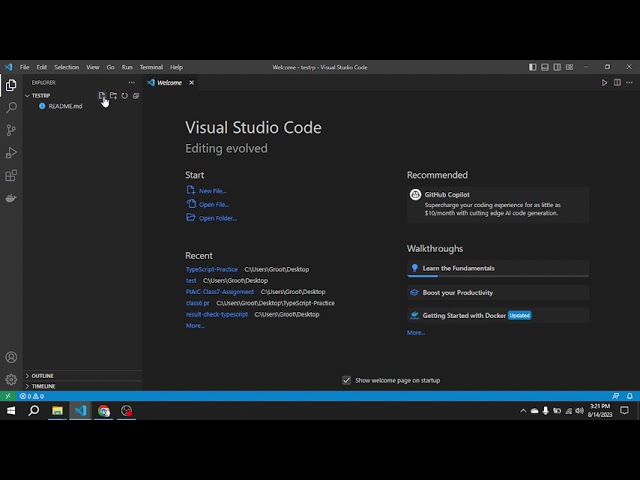Close the Welcome tab
This screenshot has height=480, width=640.
191,83
